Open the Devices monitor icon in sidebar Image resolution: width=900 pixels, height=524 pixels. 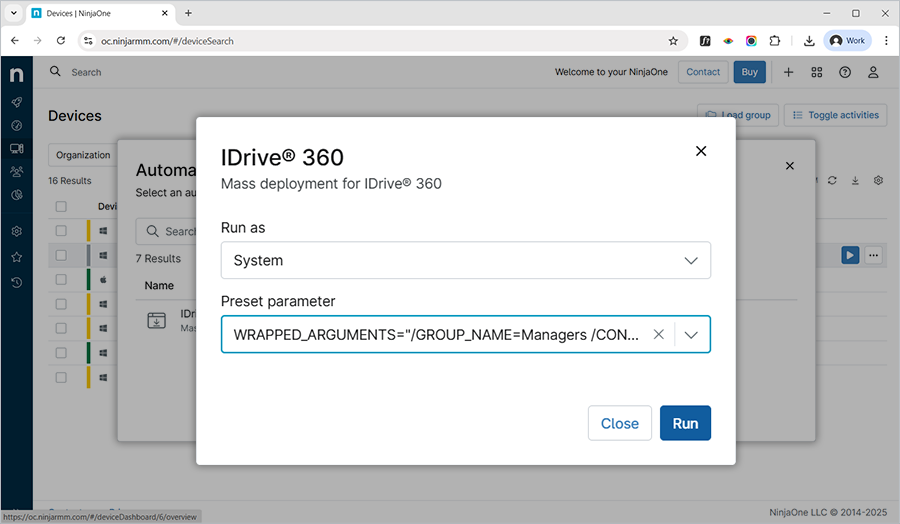coord(16,149)
